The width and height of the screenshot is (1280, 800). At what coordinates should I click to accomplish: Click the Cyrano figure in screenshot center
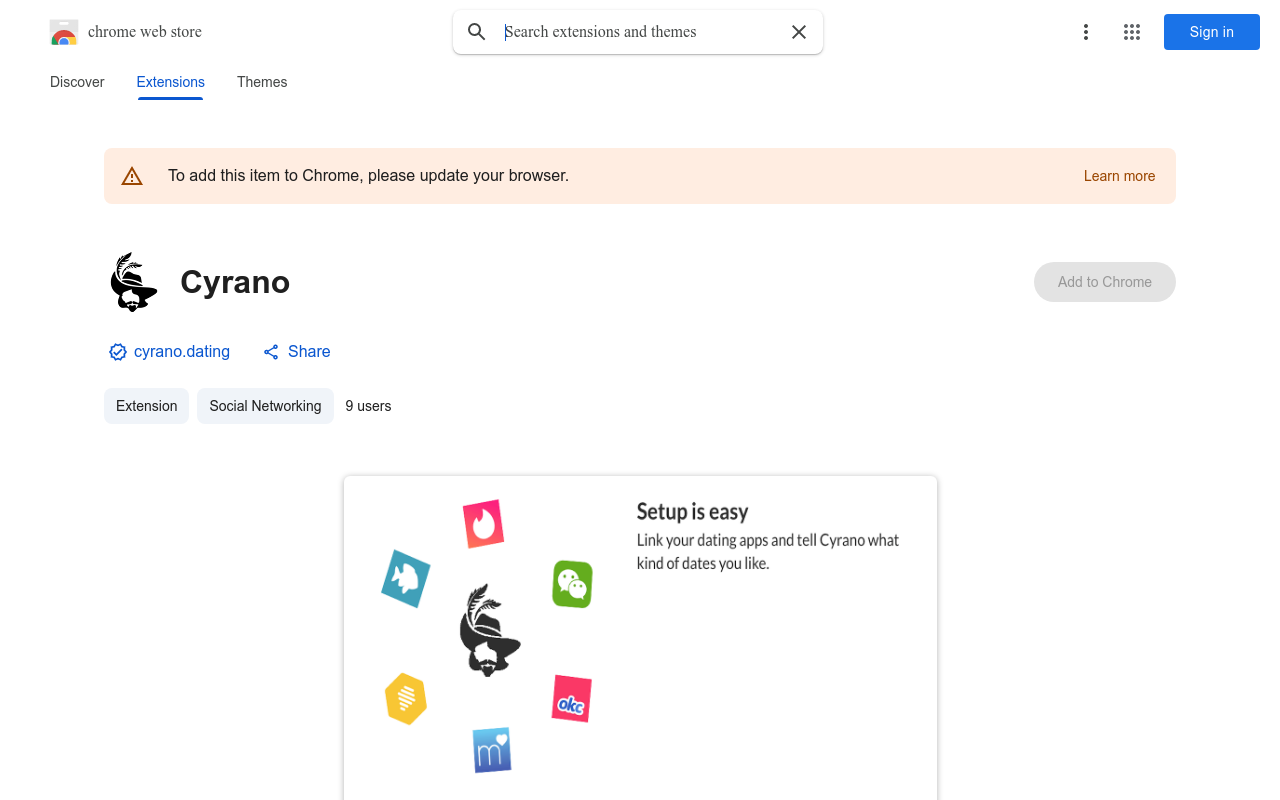click(489, 630)
